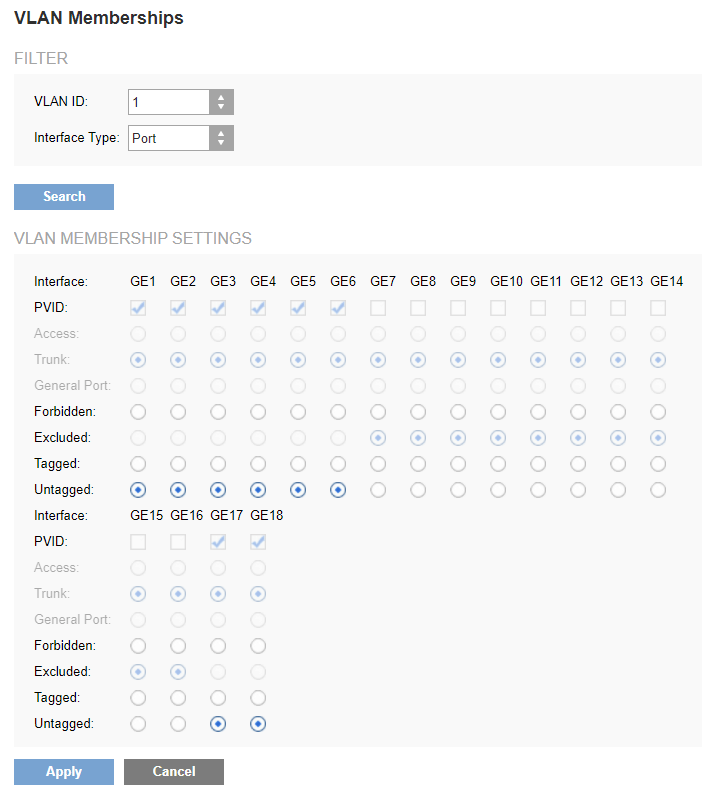Select Tagged radio for GE2
Viewport: 702px width, 795px height.
point(178,464)
